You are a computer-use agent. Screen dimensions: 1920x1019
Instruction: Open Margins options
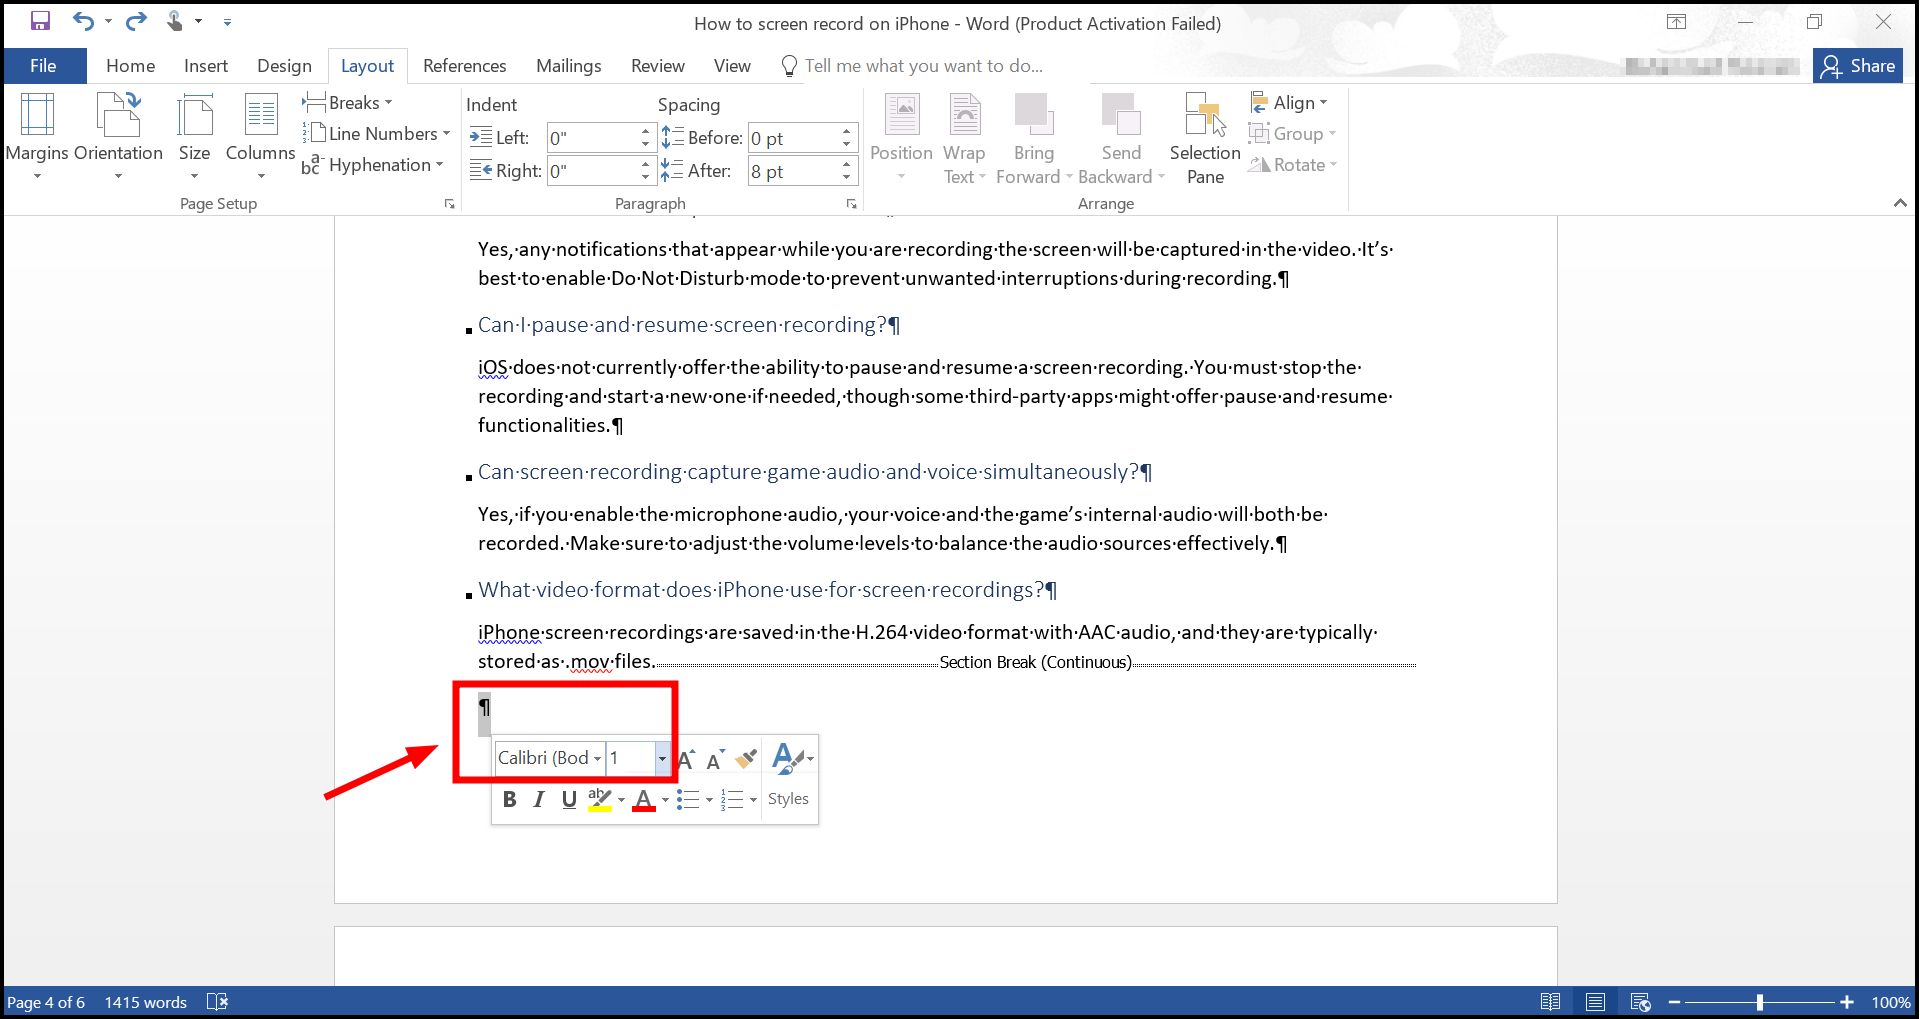coord(37,137)
